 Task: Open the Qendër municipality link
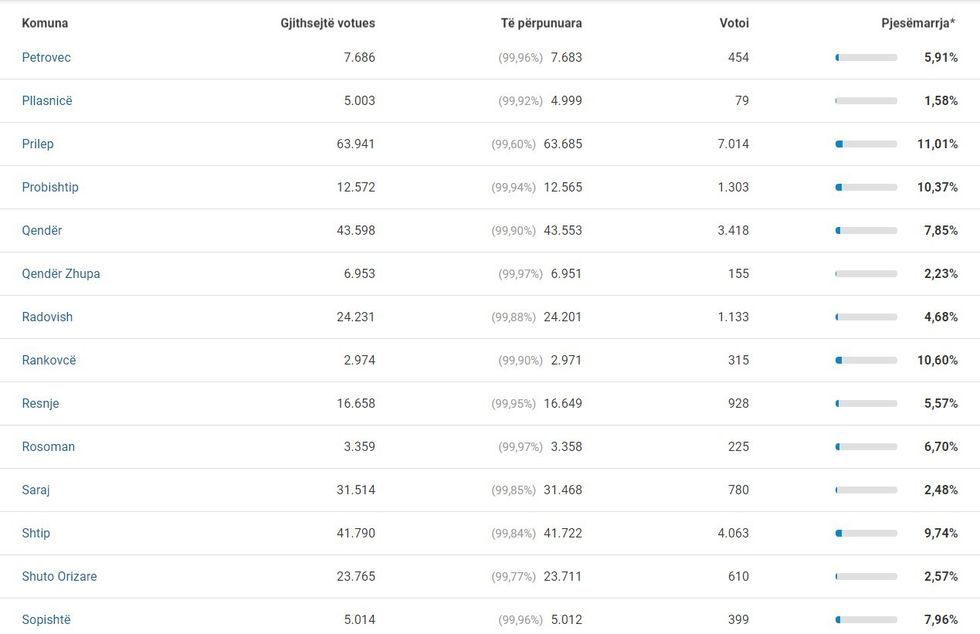pyautogui.click(x=42, y=231)
